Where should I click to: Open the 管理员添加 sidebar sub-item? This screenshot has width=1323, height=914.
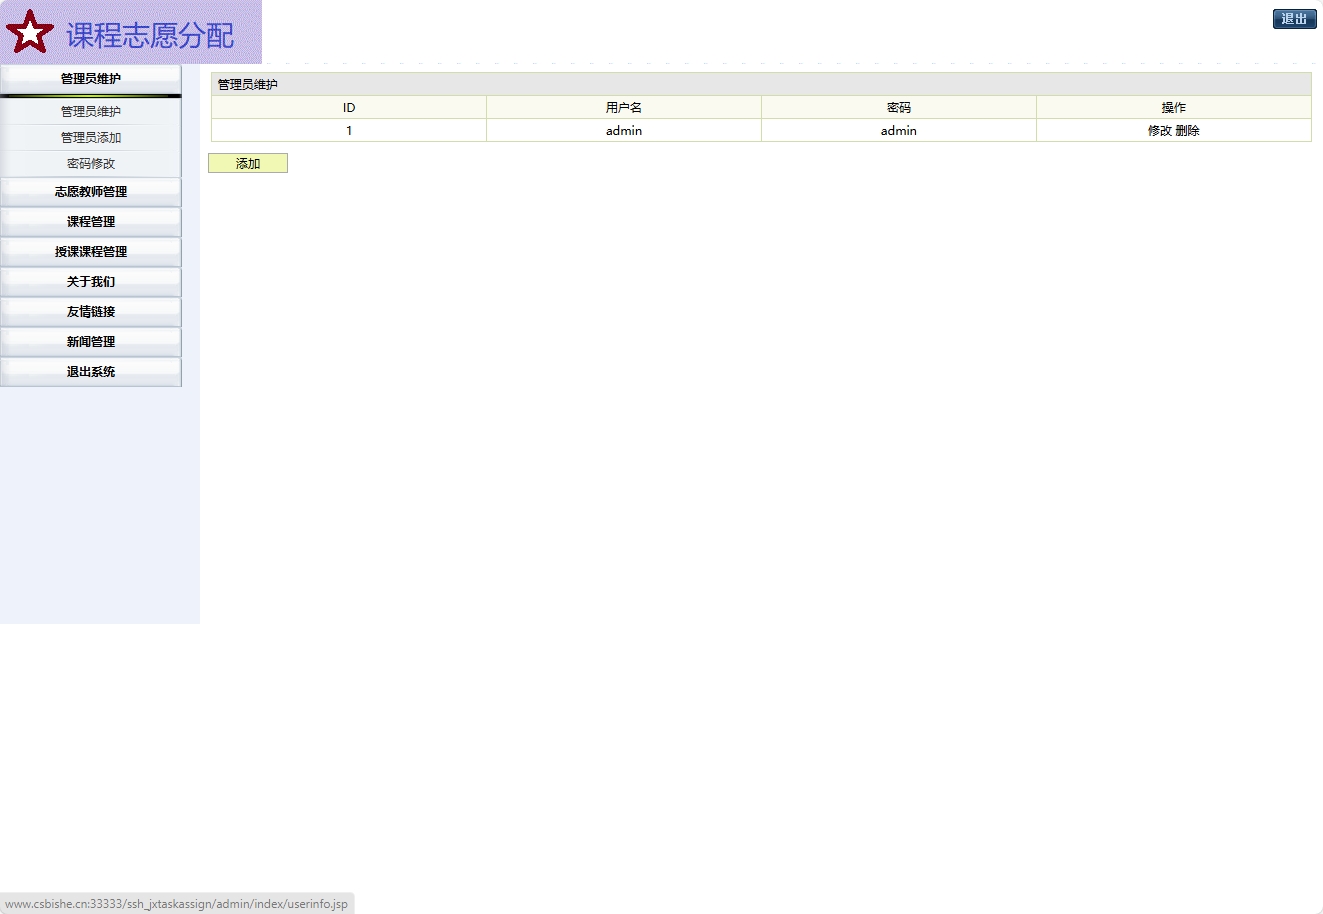tap(91, 138)
